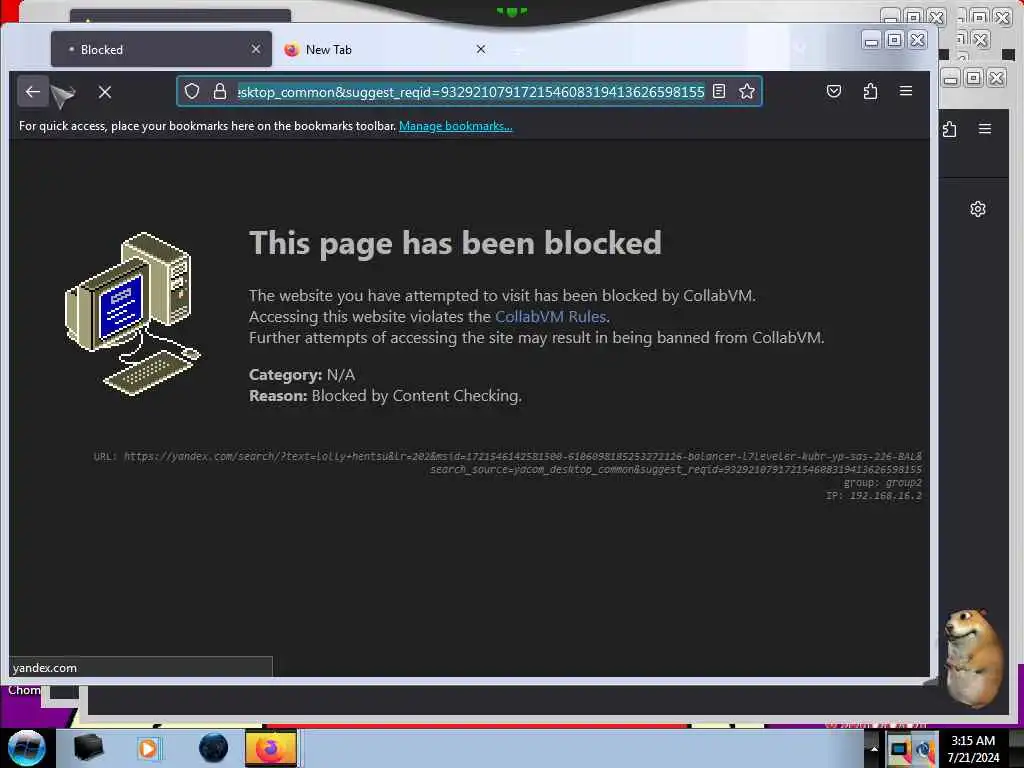Open Manage bookmarks link
1024x768 pixels.
pyautogui.click(x=456, y=126)
